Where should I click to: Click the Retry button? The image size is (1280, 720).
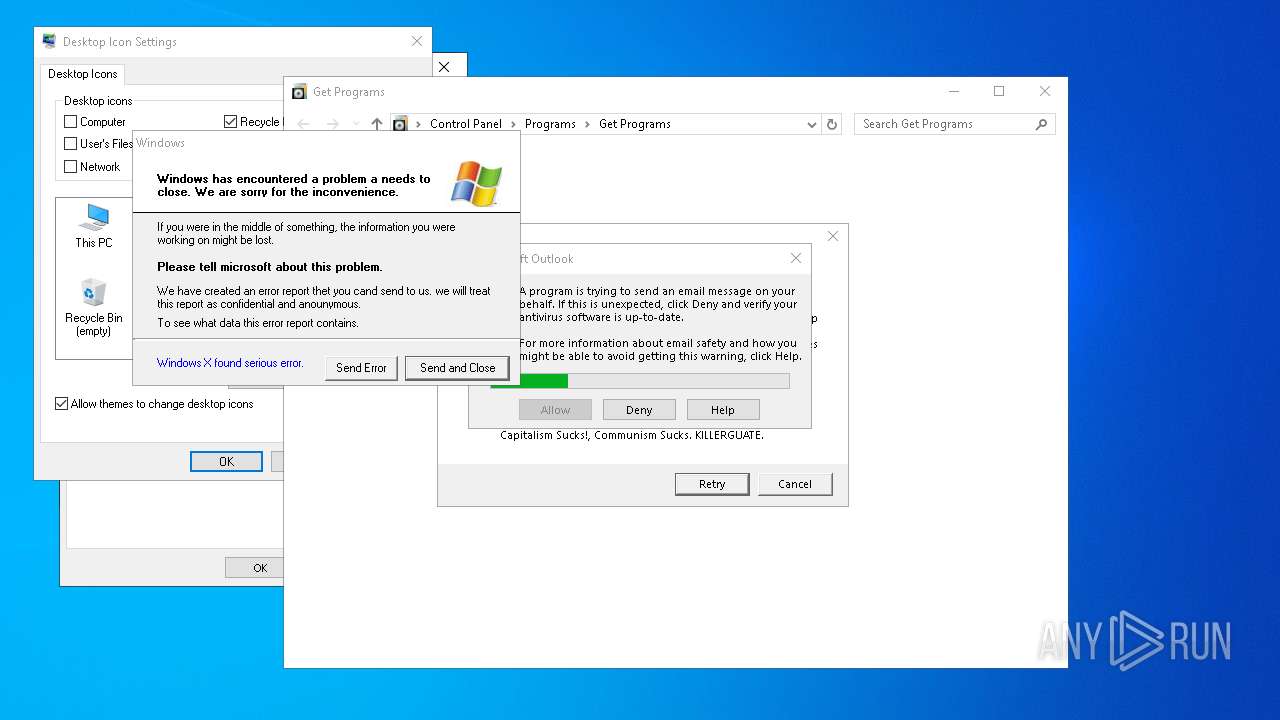[x=712, y=484]
